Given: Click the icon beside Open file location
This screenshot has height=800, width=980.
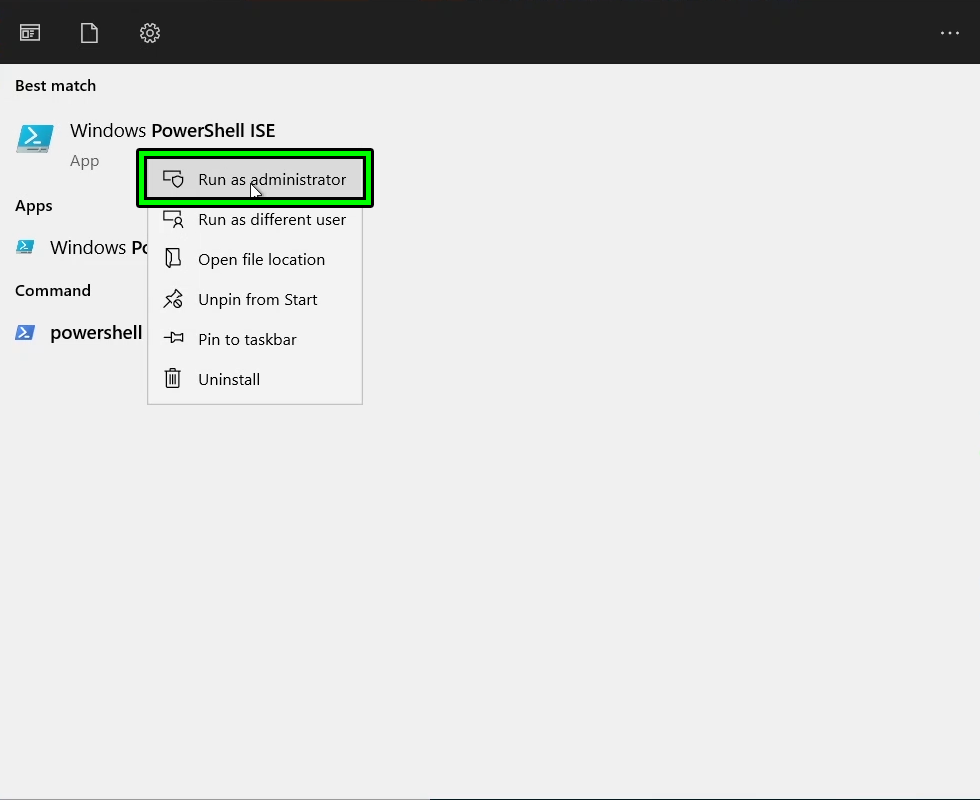Looking at the screenshot, I should (172, 259).
